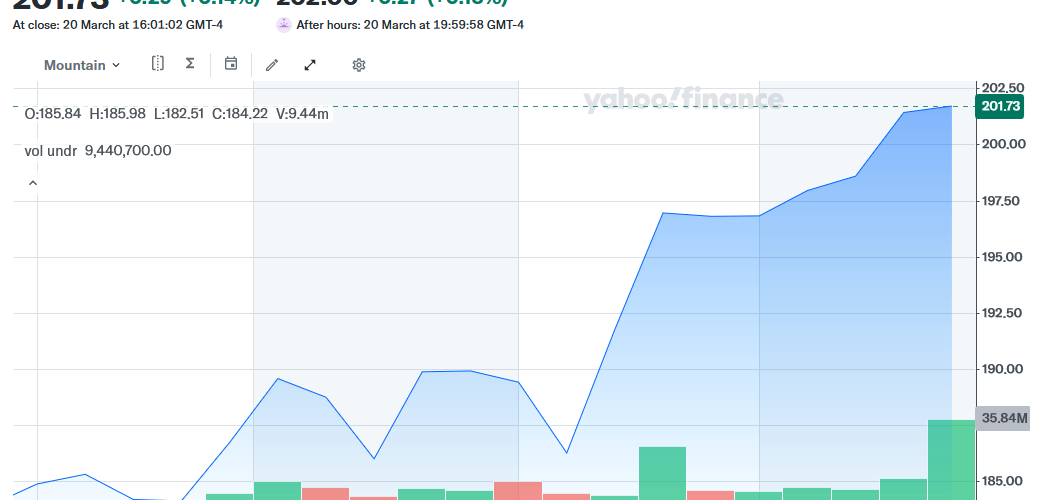Open the Mountain chart type dropdown
Screen dimensions: 1051x500
click(x=81, y=65)
